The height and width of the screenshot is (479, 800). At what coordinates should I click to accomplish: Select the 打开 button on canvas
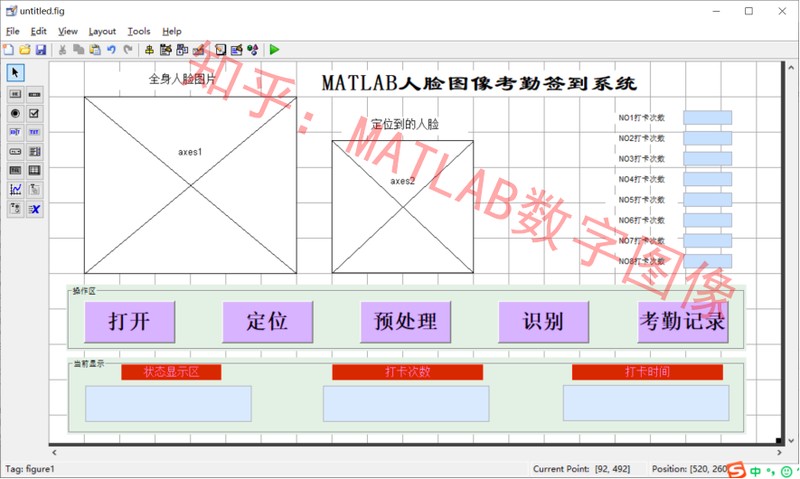coord(130,321)
